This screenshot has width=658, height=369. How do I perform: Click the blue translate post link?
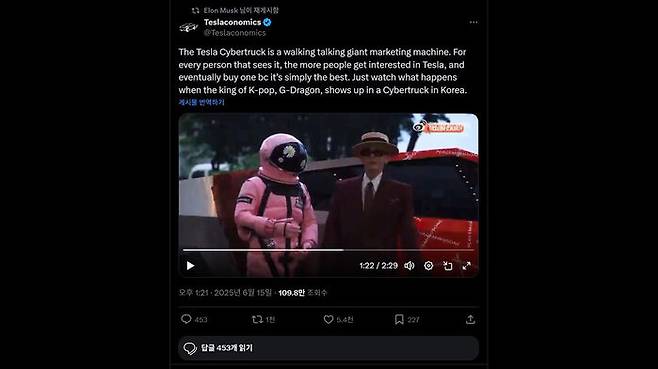pos(201,102)
